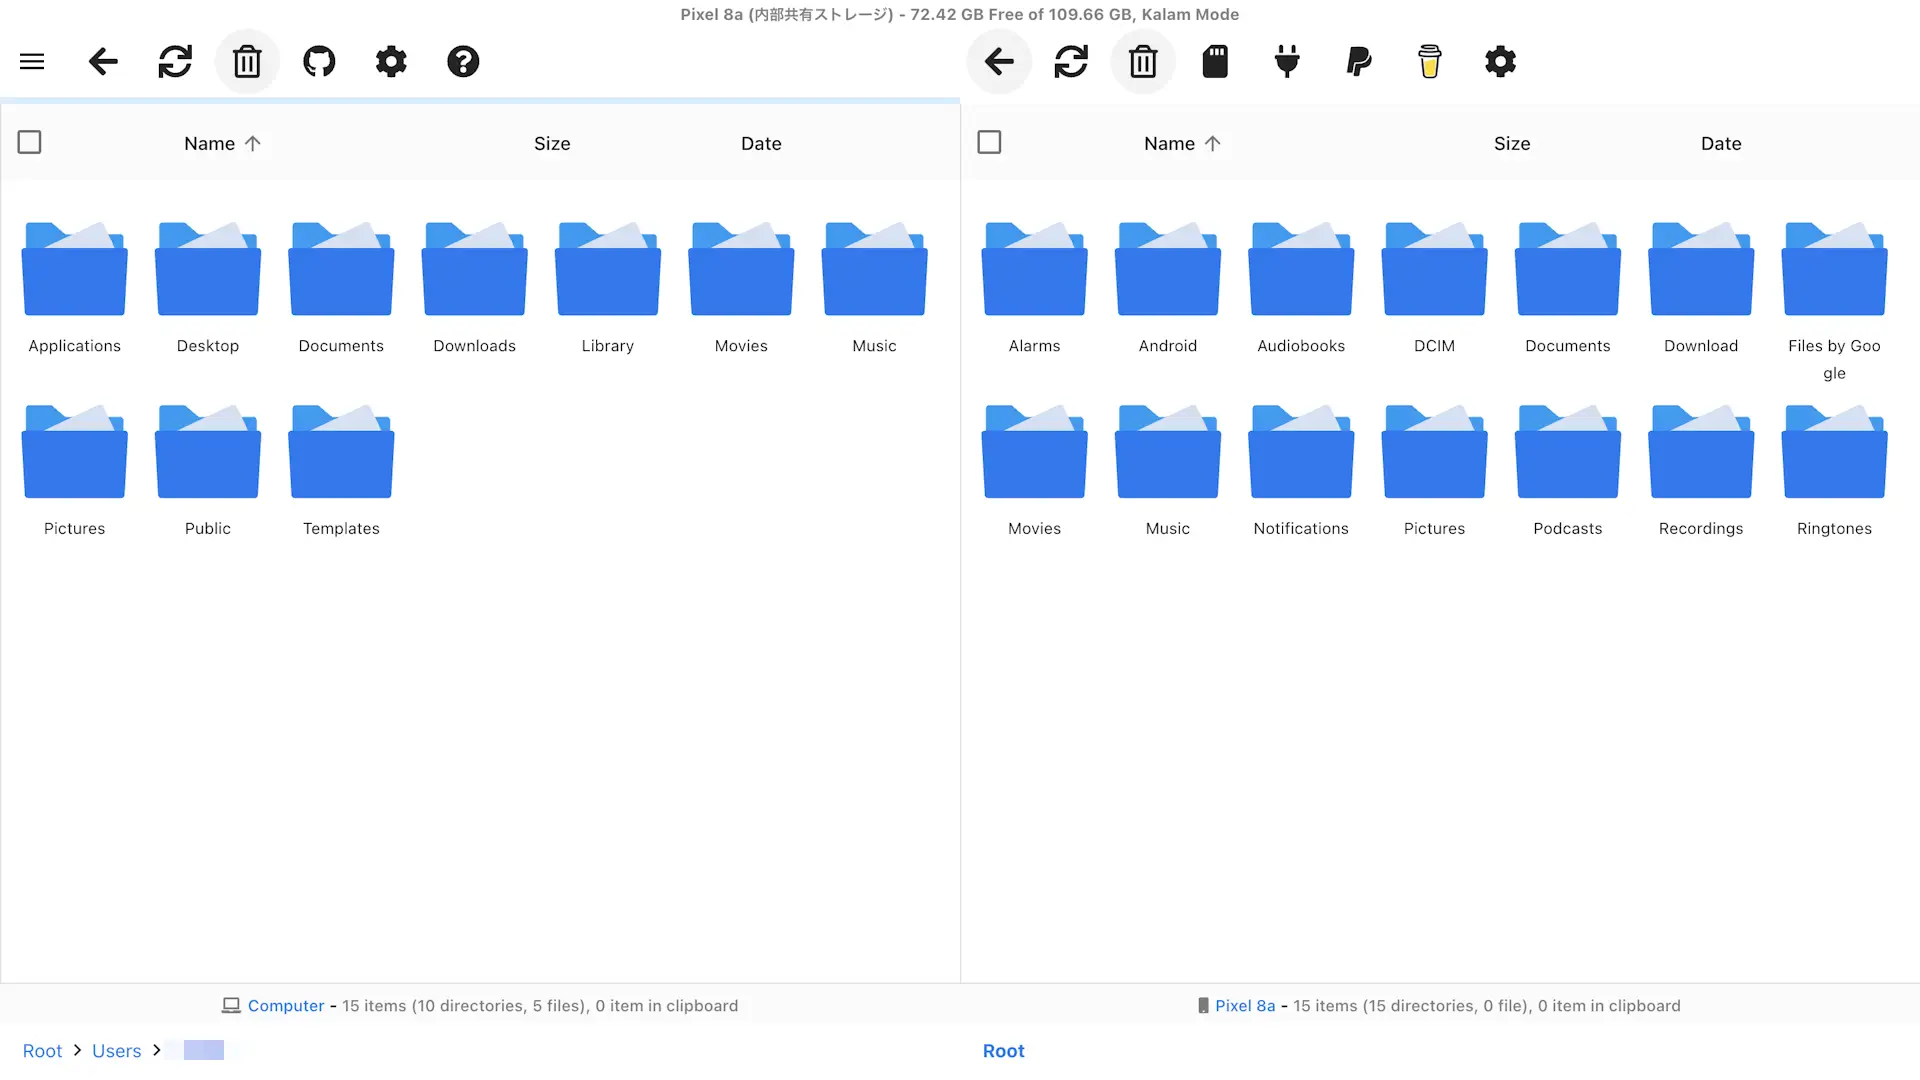Sort Computer pane by Date column
The width and height of the screenshot is (1920, 1080).
(761, 144)
